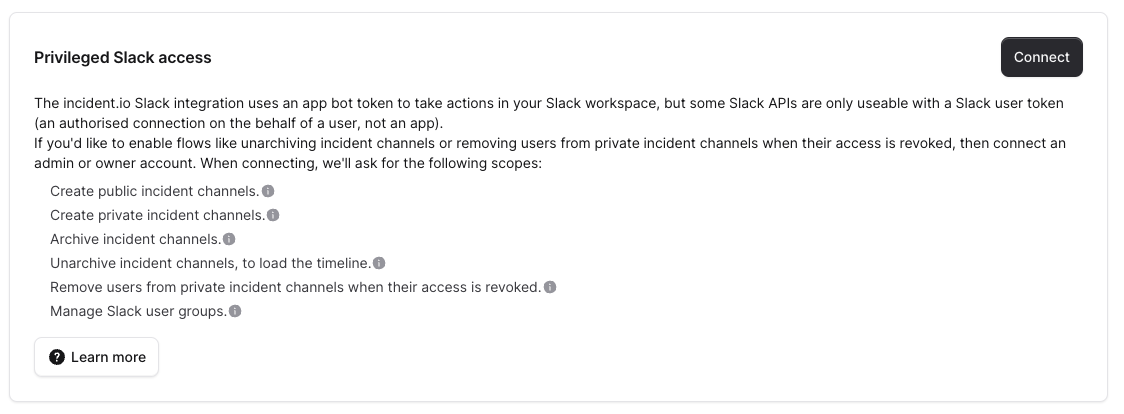Click Remove users from private incident channels text
The image size is (1124, 414).
tap(295, 287)
